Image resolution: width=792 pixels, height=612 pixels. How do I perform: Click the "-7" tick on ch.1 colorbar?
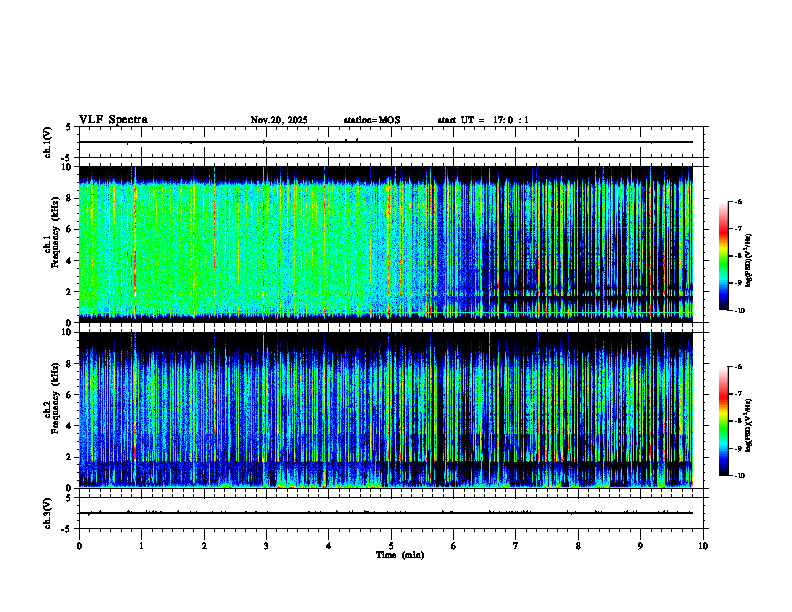[x=738, y=229]
